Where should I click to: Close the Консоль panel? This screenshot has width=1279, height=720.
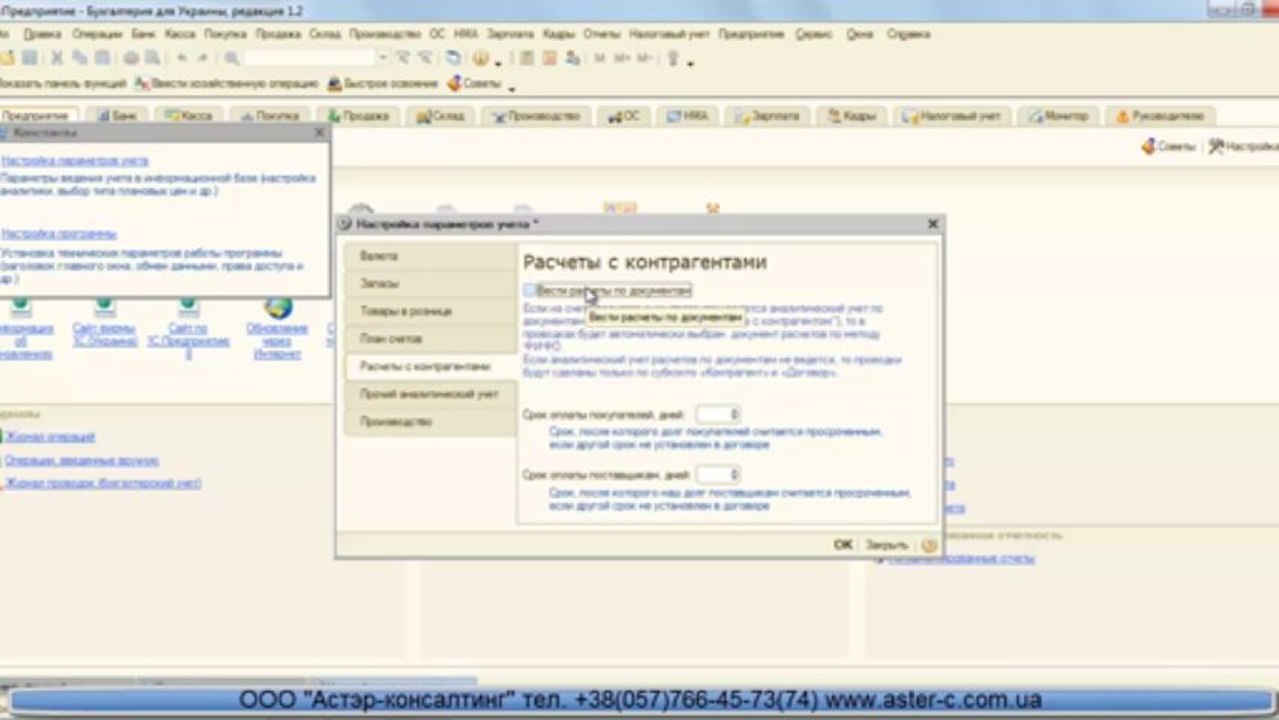pos(319,133)
